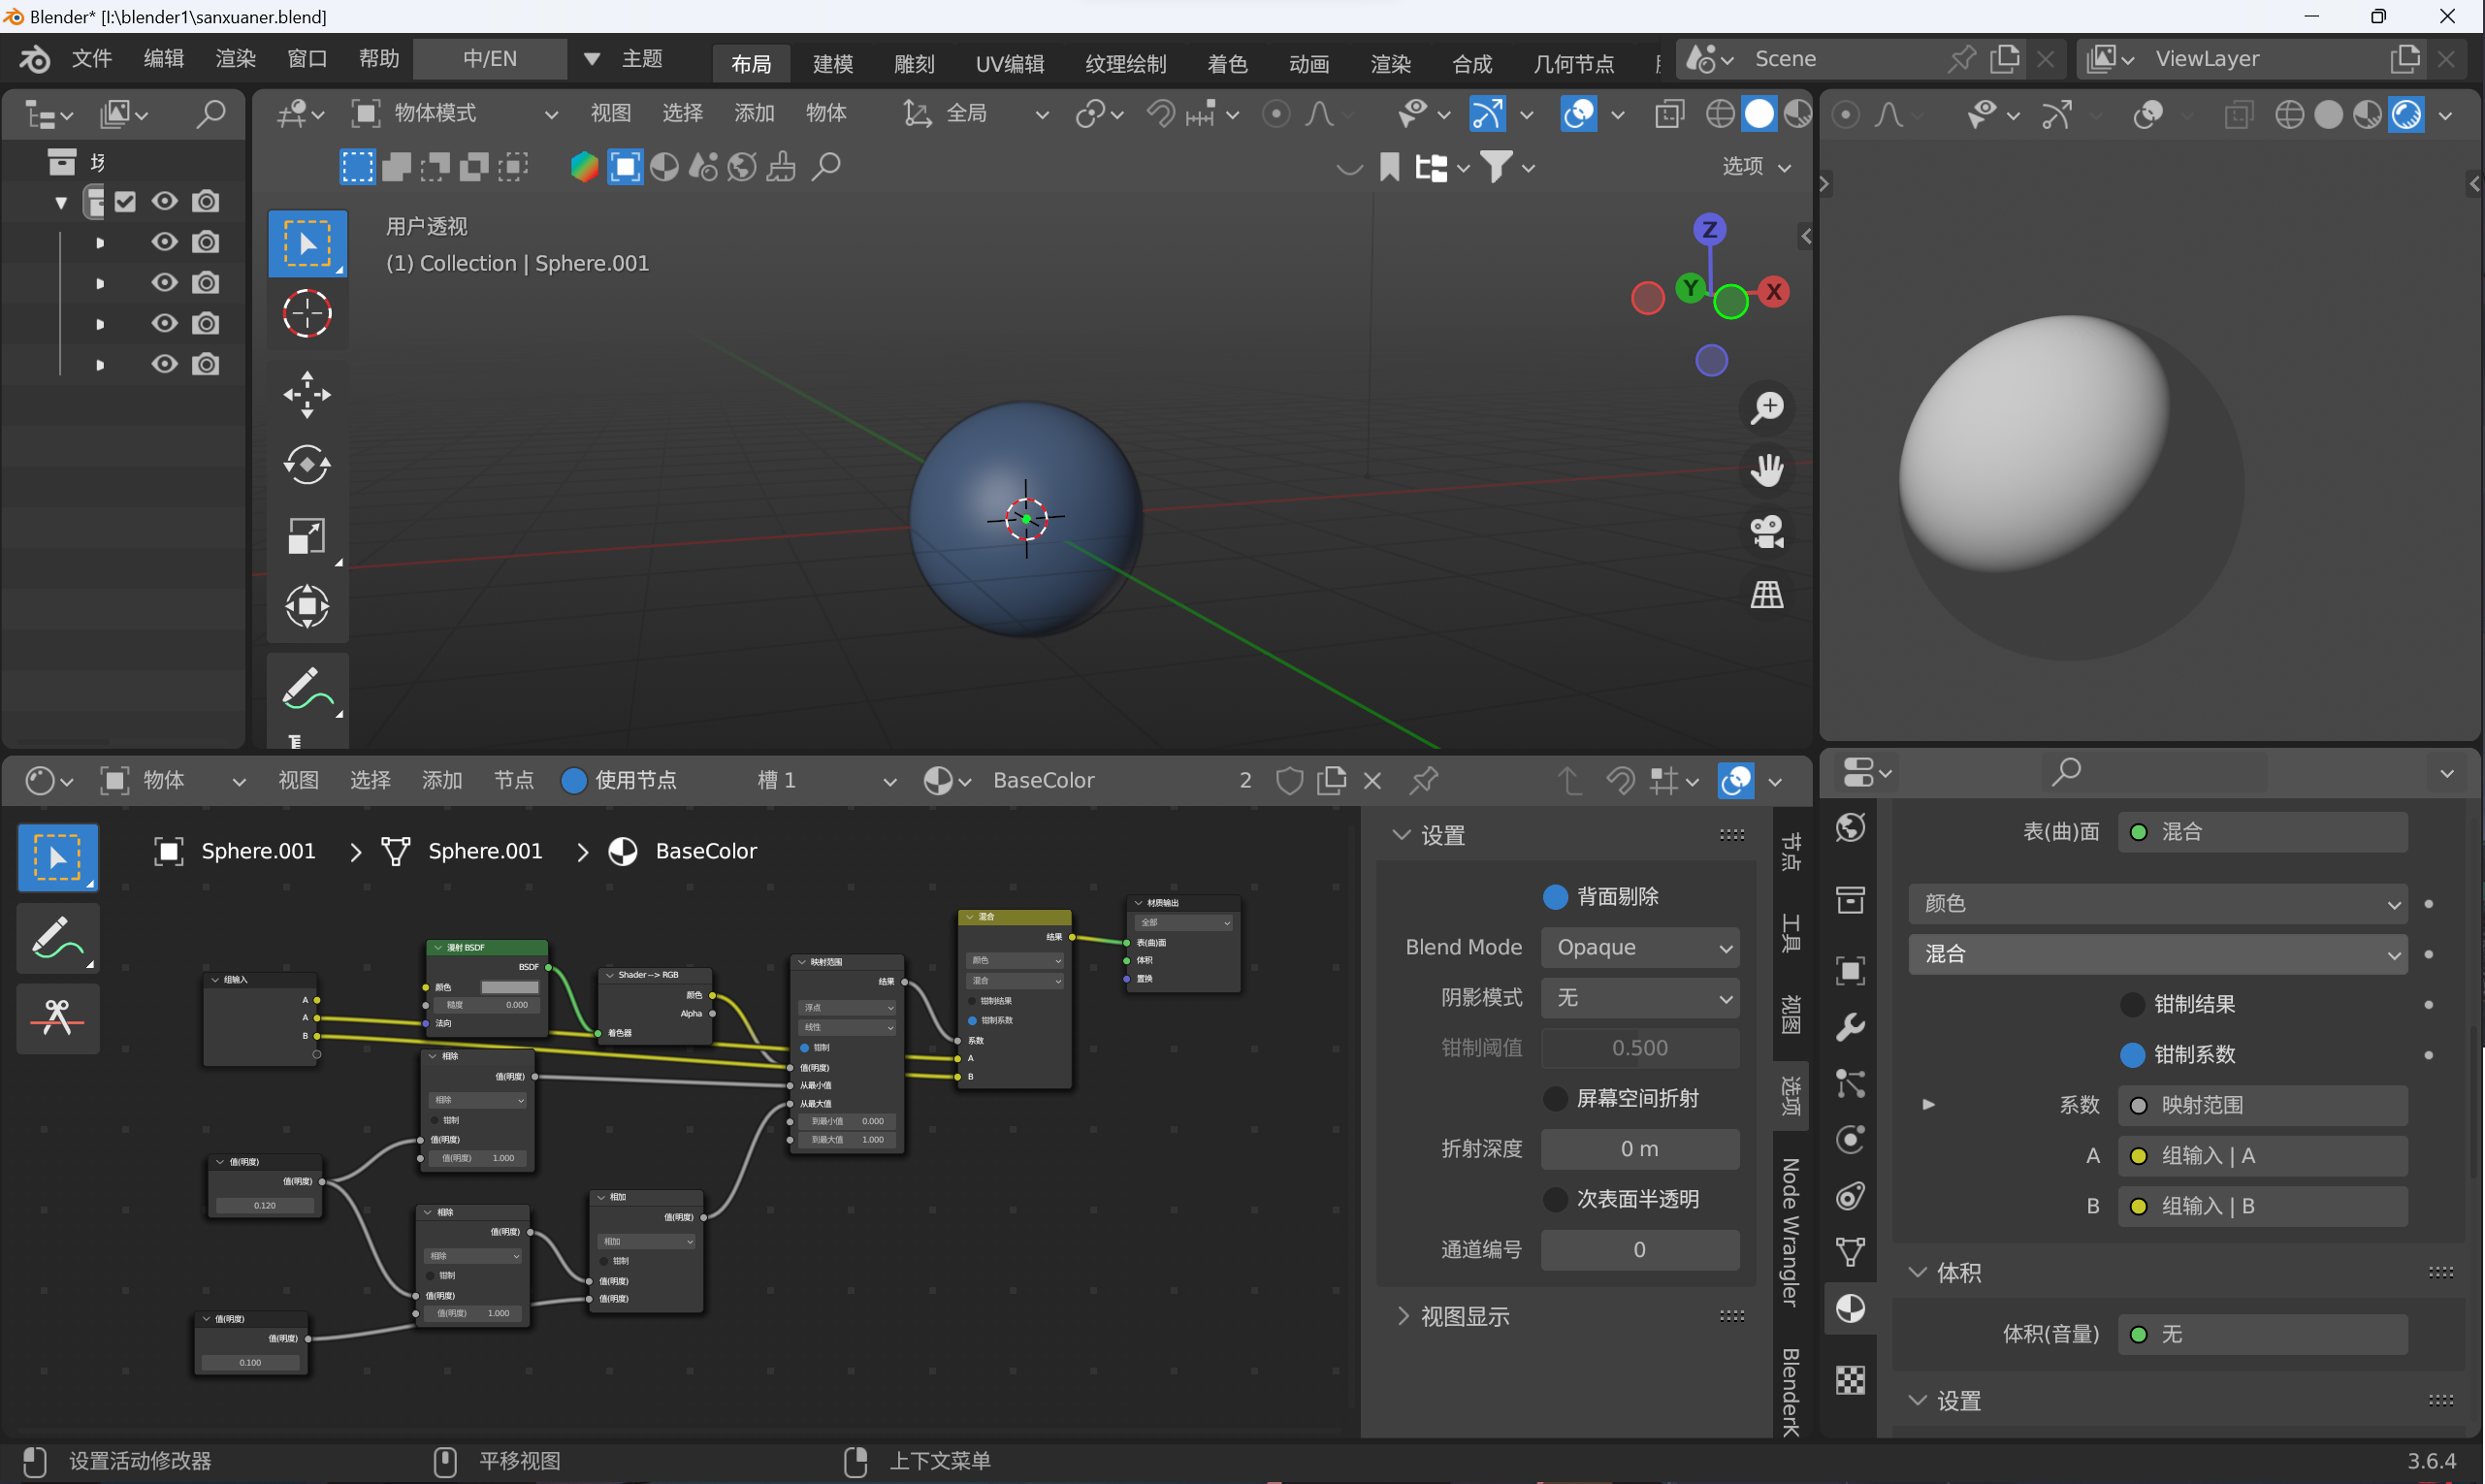Open the Node Wrangler sidebar tab
The height and width of the screenshot is (1484, 2485).
click(1790, 1232)
